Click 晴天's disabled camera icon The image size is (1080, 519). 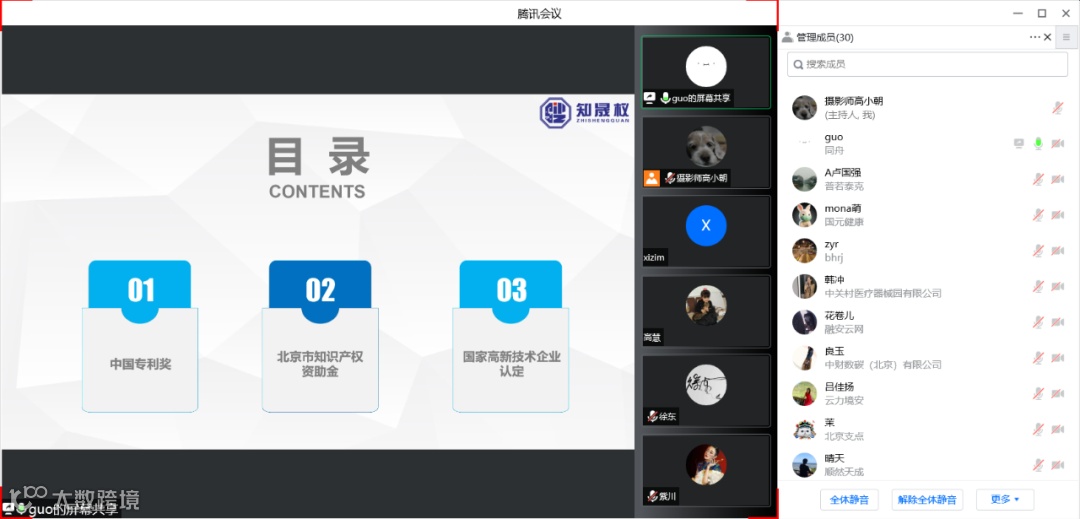1058,465
